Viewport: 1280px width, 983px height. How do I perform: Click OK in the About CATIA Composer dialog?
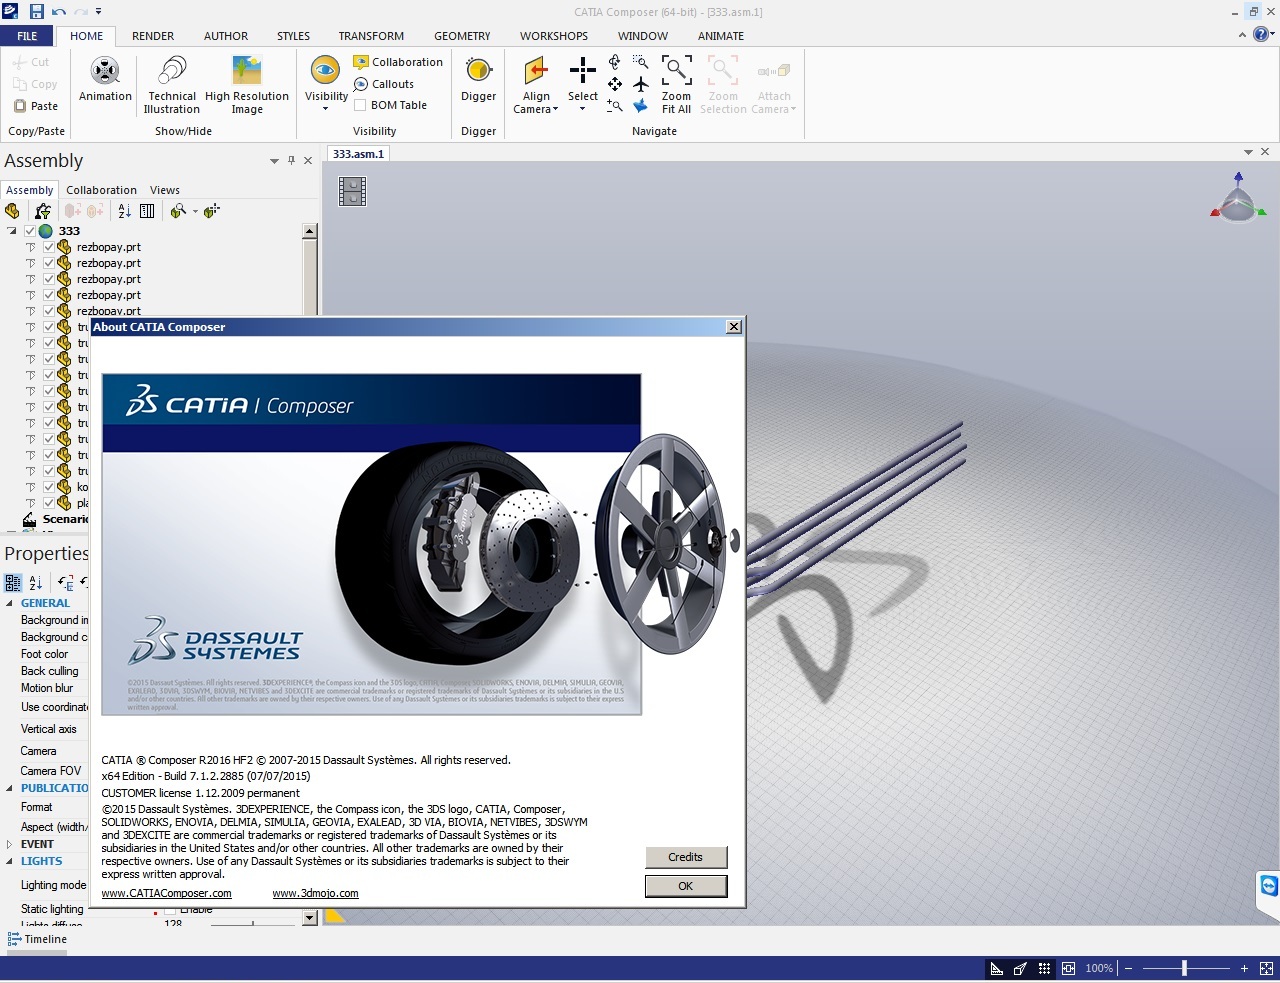tap(686, 886)
